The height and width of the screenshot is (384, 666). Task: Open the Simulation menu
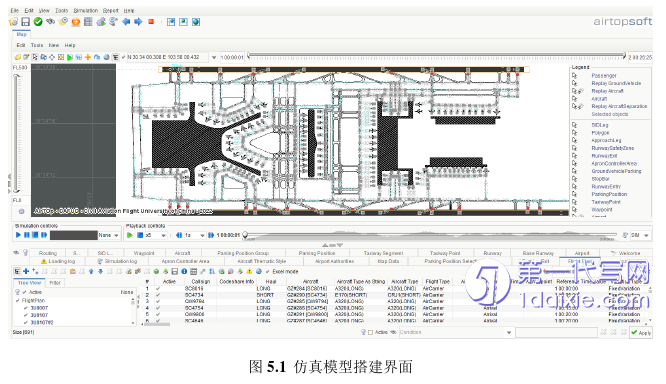[x=85, y=10]
